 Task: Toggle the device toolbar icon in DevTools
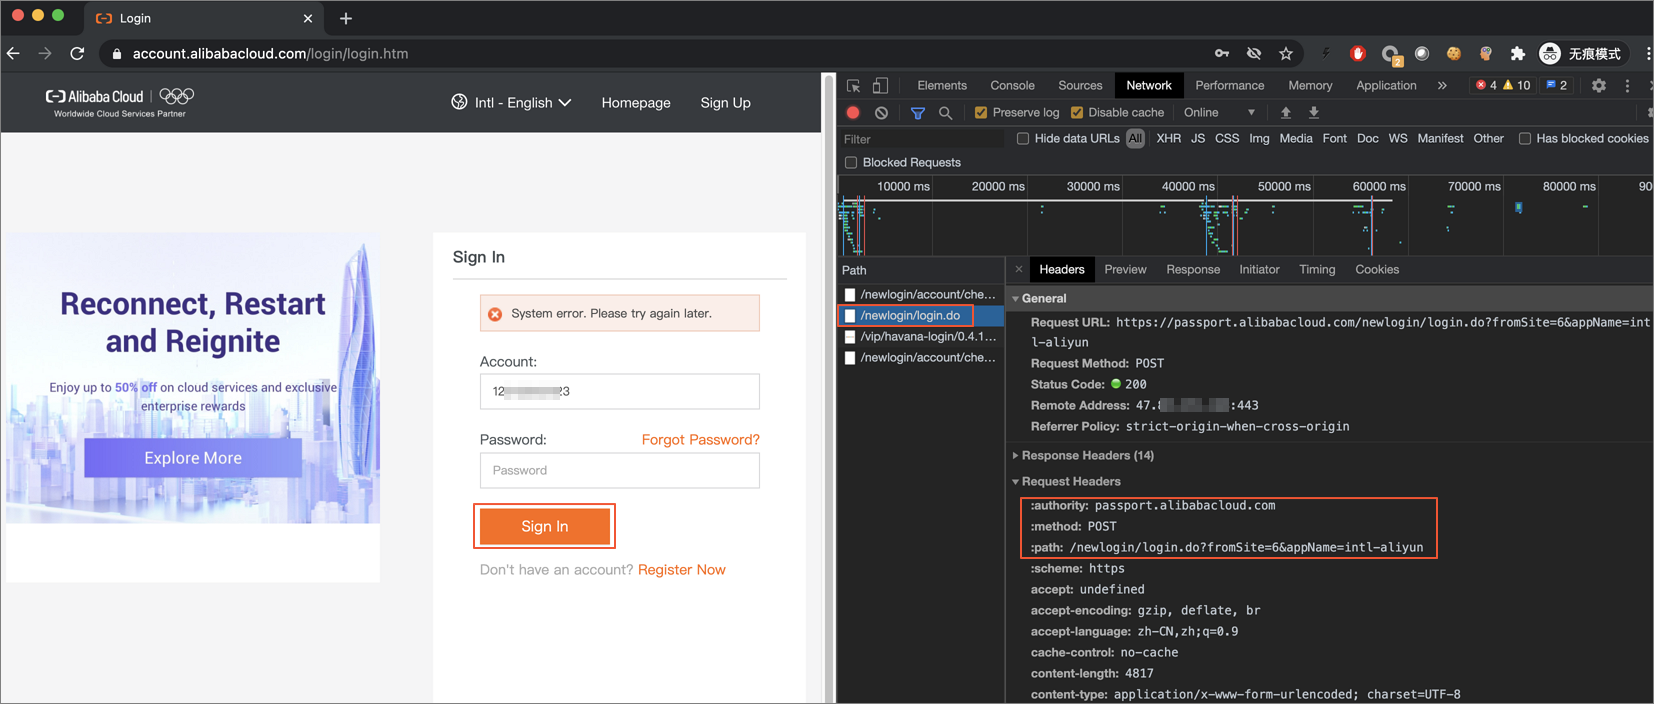(881, 86)
